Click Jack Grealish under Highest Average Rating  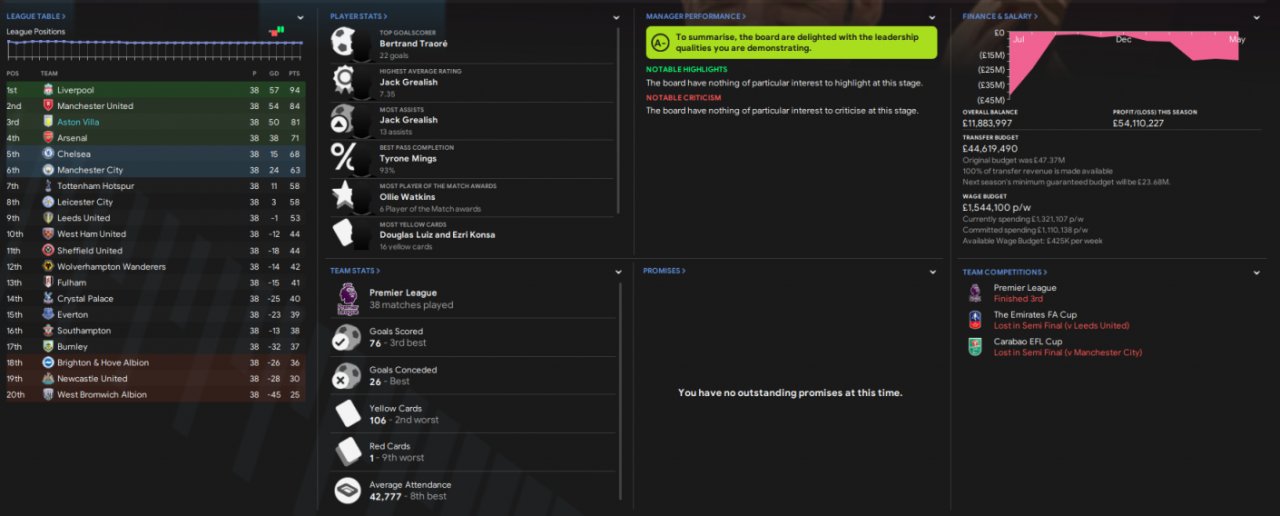(408, 82)
